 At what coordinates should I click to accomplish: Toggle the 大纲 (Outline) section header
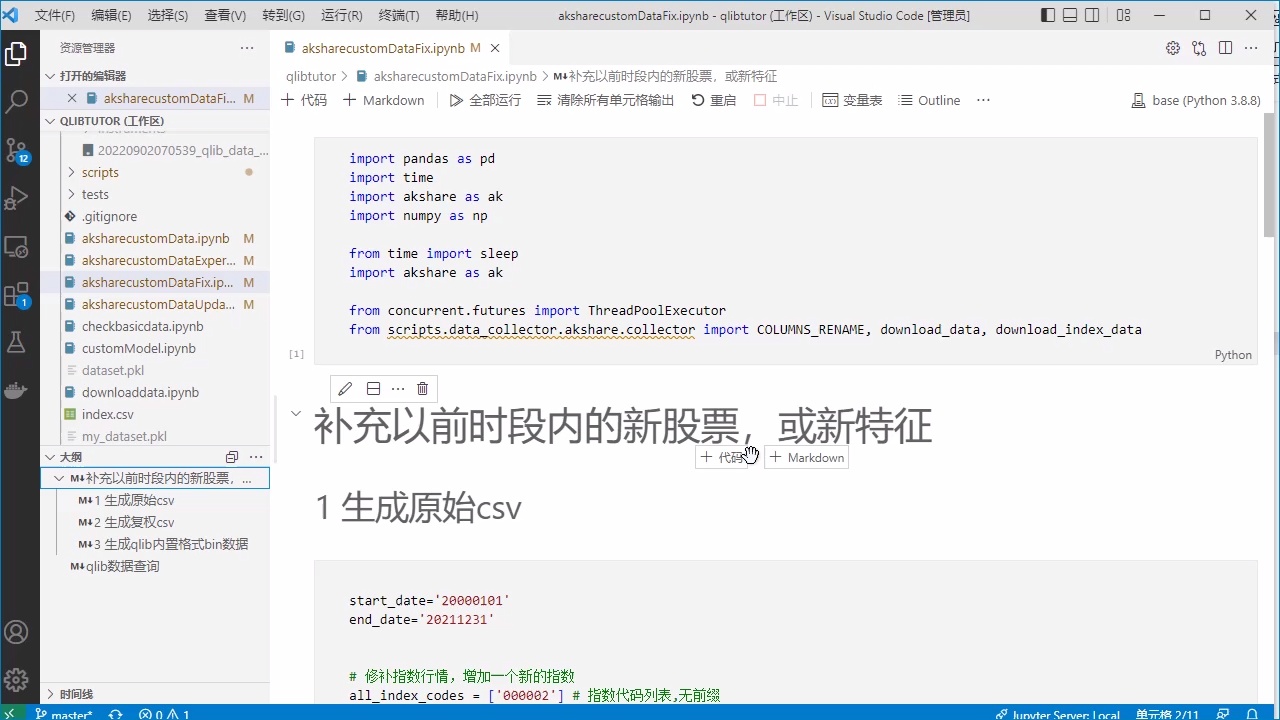tap(70, 456)
